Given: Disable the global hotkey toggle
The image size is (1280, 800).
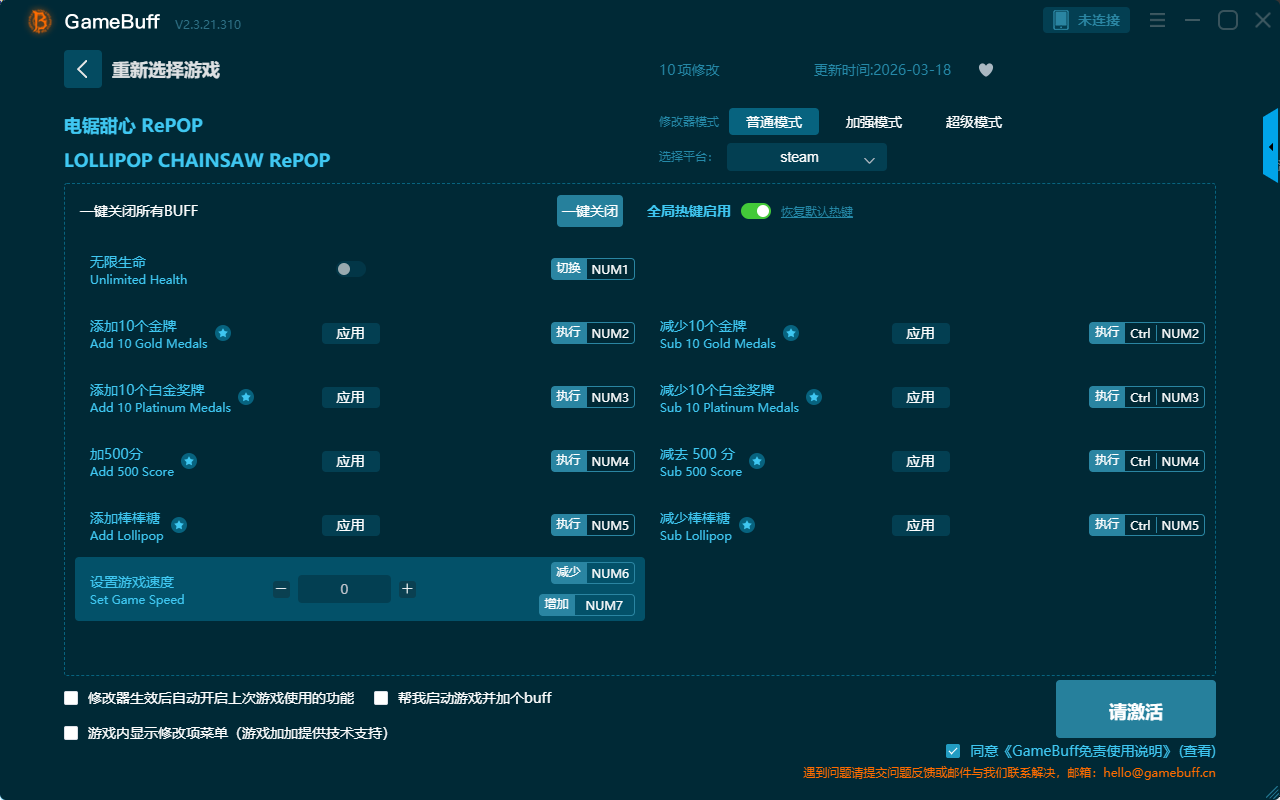Looking at the screenshot, I should pos(756,211).
